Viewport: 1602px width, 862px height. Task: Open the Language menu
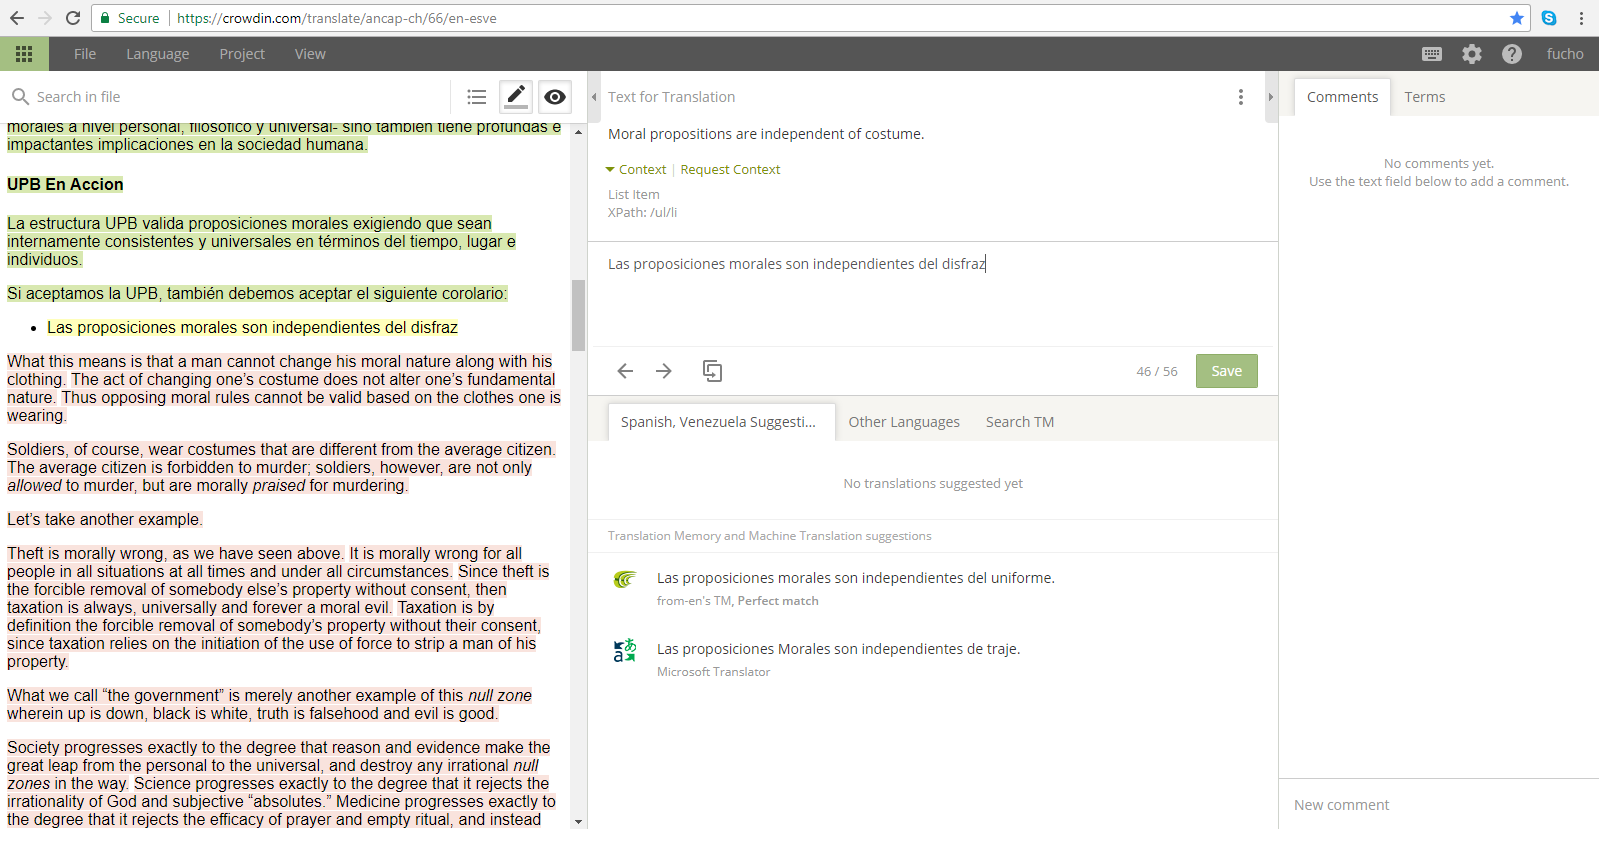(x=157, y=54)
